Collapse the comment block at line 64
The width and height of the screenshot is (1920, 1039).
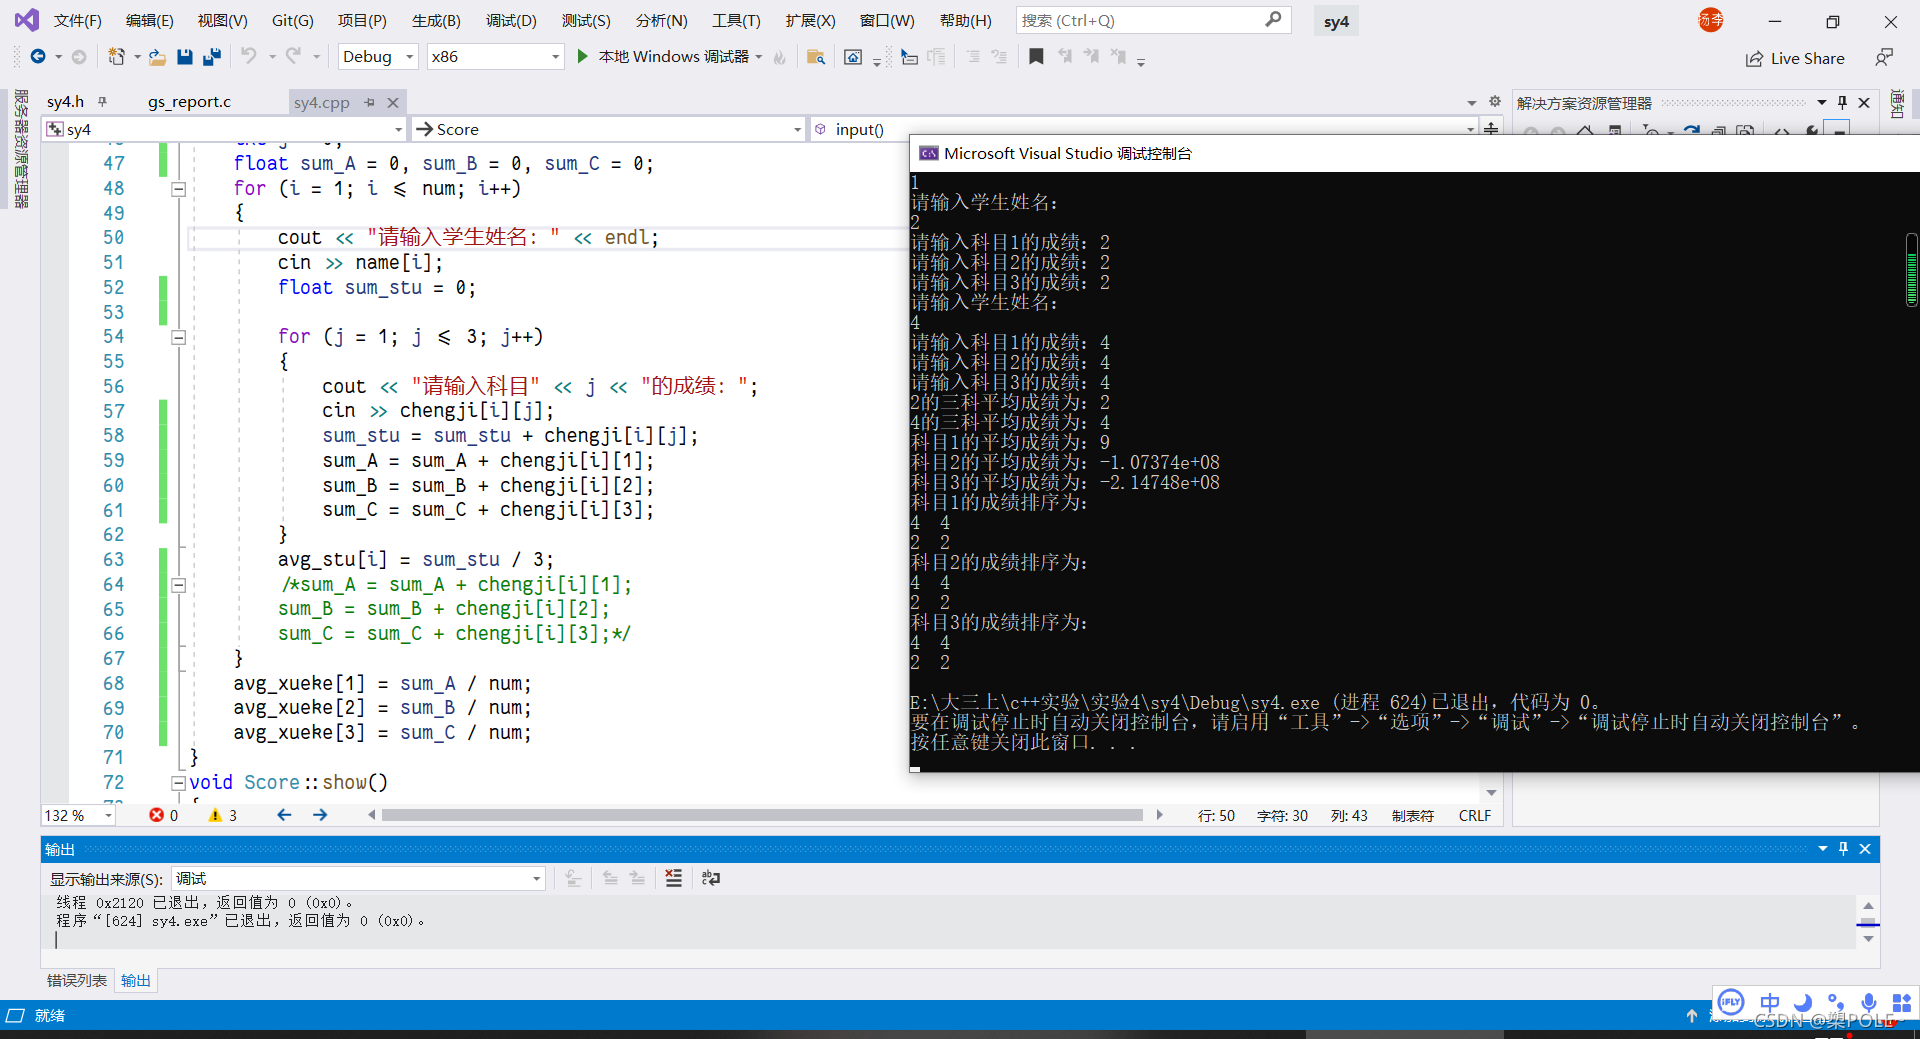(179, 585)
